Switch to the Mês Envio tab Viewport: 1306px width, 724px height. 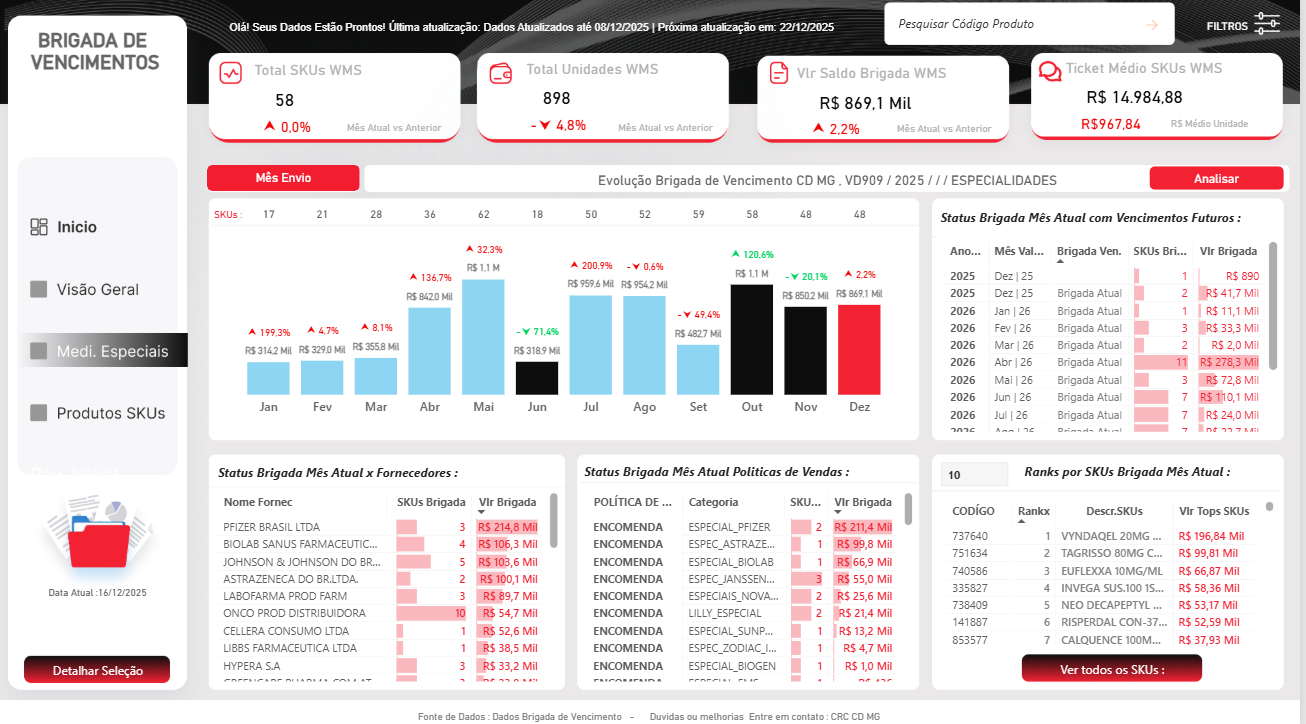coord(283,178)
